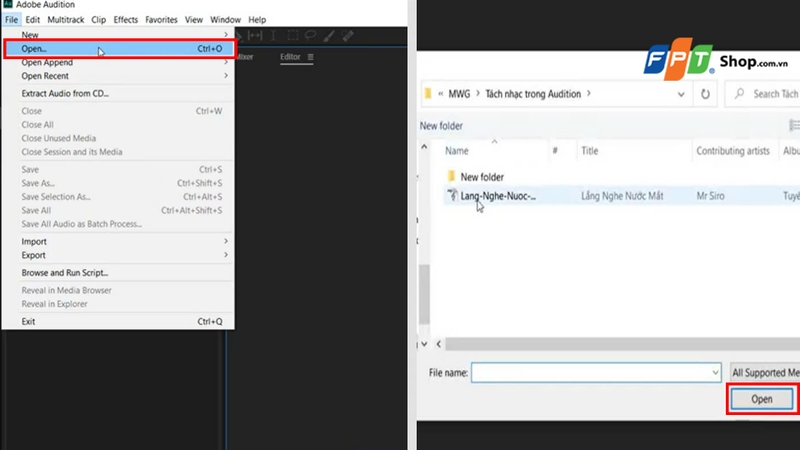Navigate to Tách nhạc trong Audition breadcrumb

coord(533,94)
